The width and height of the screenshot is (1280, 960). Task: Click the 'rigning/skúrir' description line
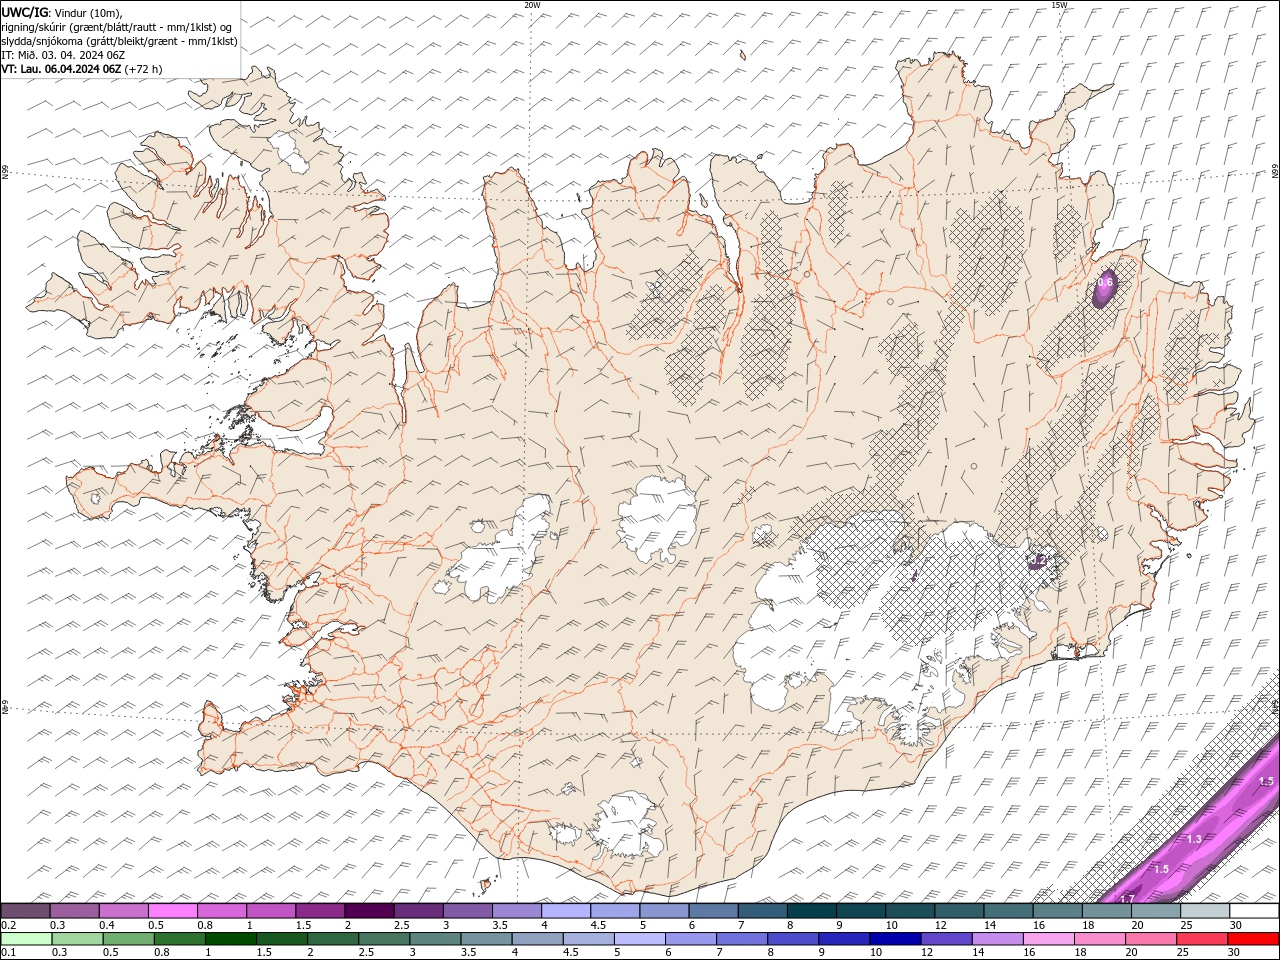117,27
